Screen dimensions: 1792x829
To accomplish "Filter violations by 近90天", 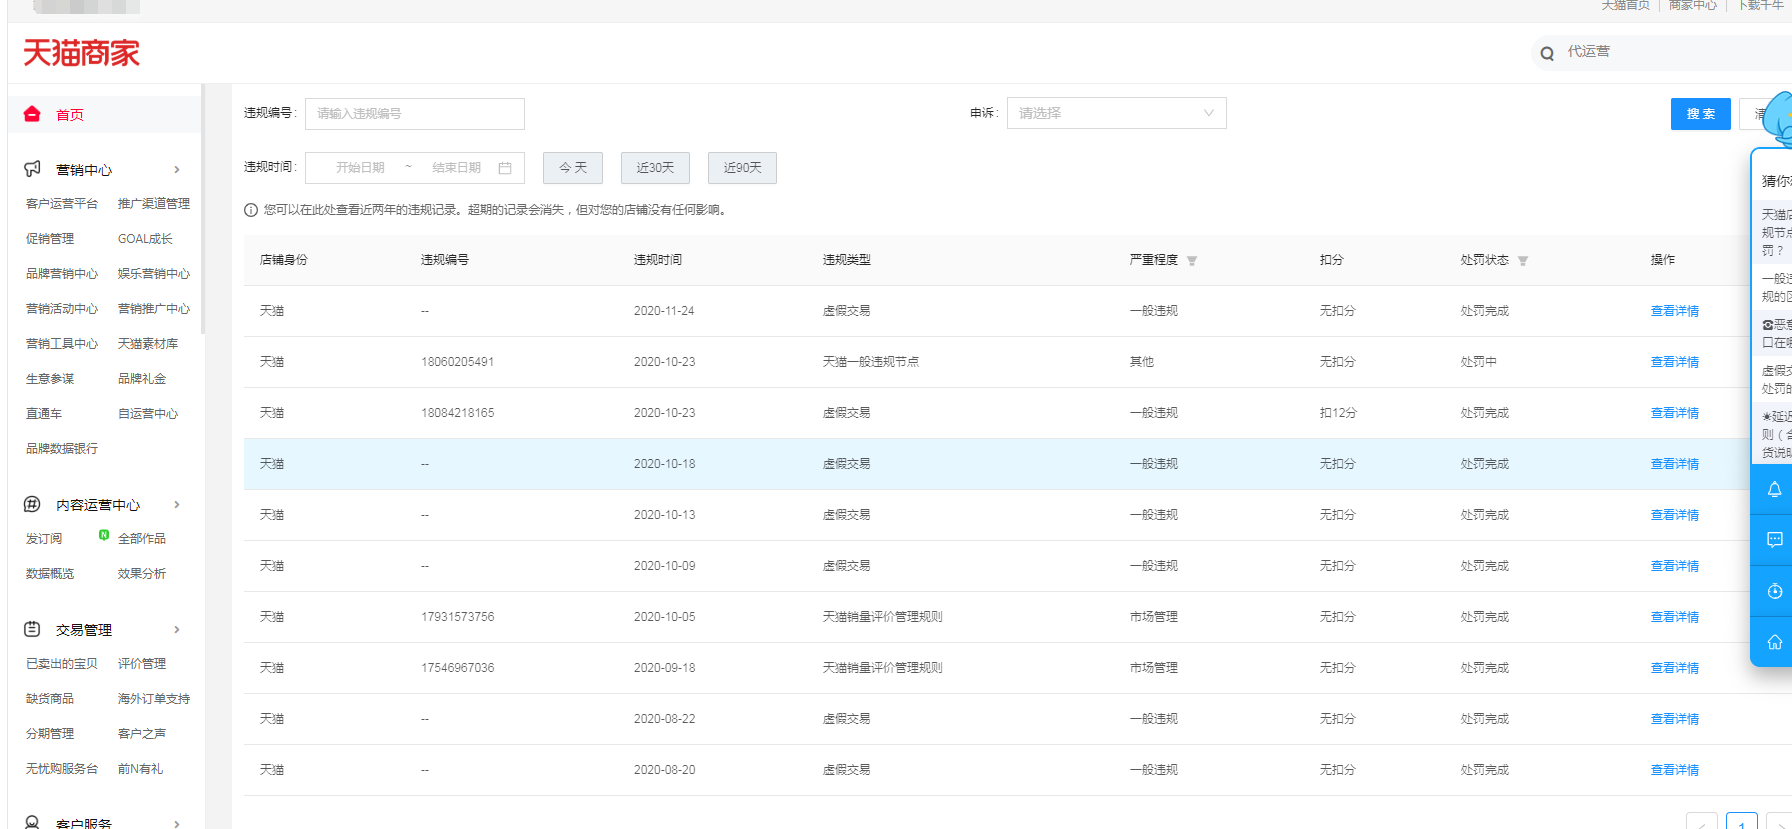I will (742, 168).
